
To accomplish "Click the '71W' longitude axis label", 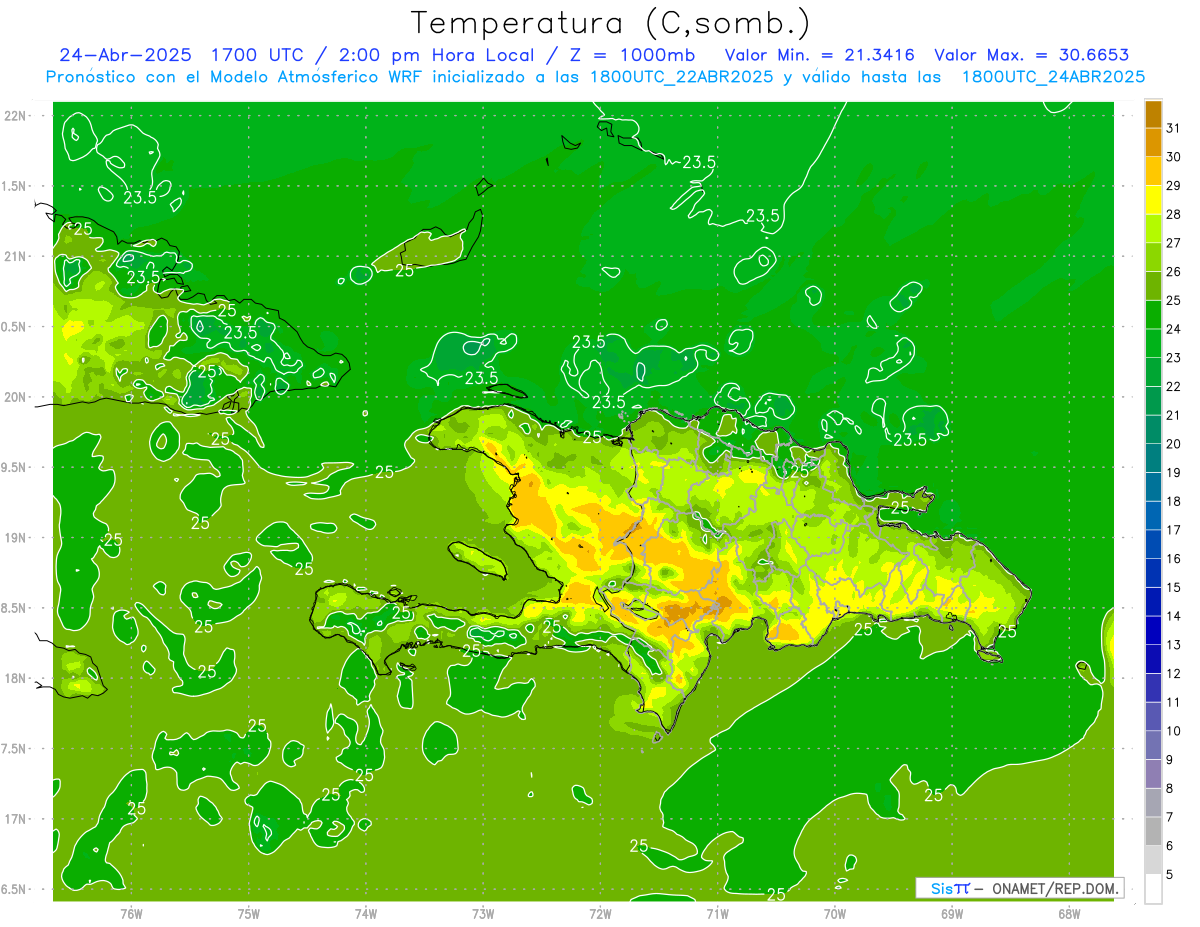I will (x=717, y=913).
